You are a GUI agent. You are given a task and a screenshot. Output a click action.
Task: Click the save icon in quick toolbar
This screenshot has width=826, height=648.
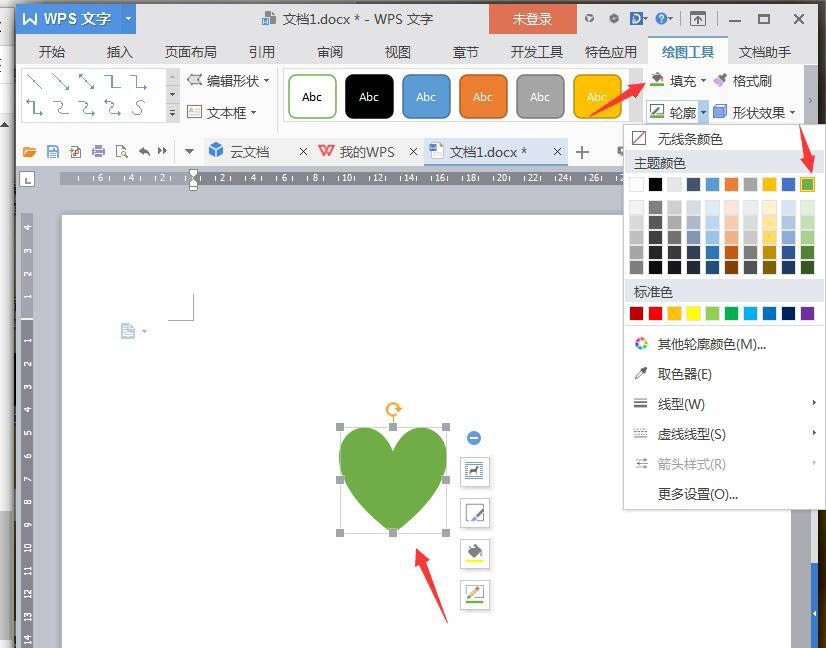52,152
